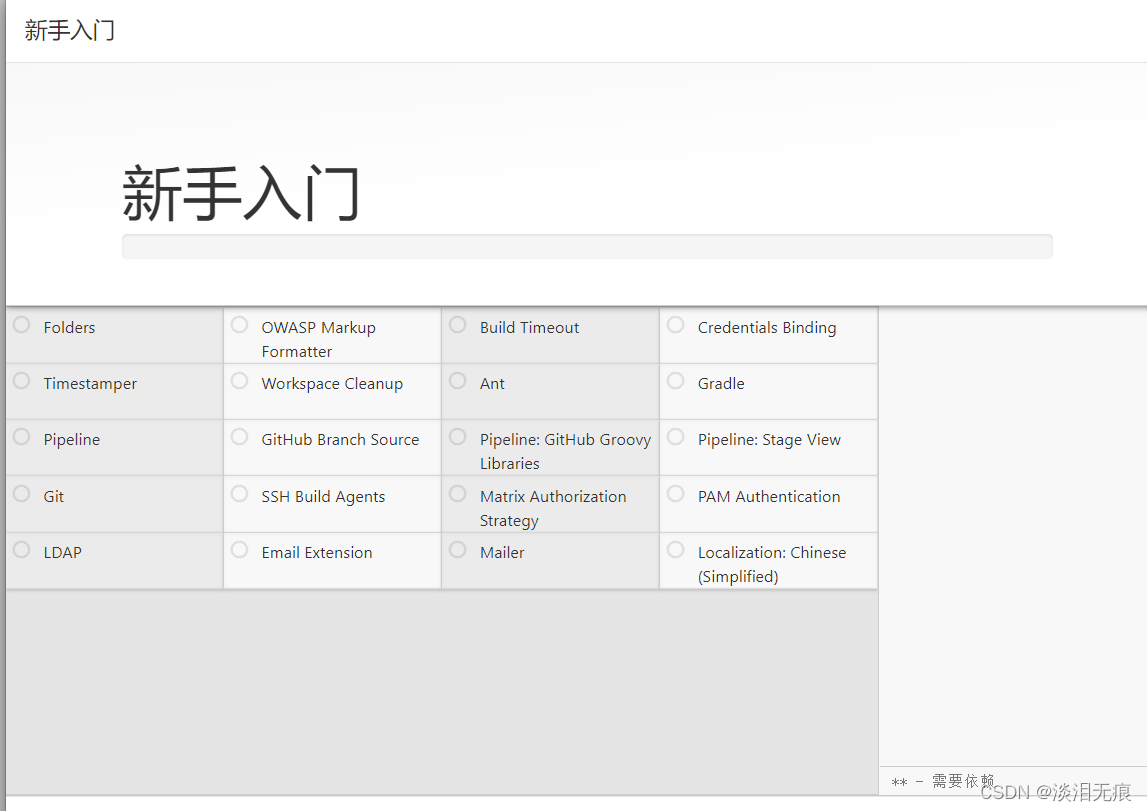Click the status circle next to Folders
The image size is (1147, 811).
[22, 325]
